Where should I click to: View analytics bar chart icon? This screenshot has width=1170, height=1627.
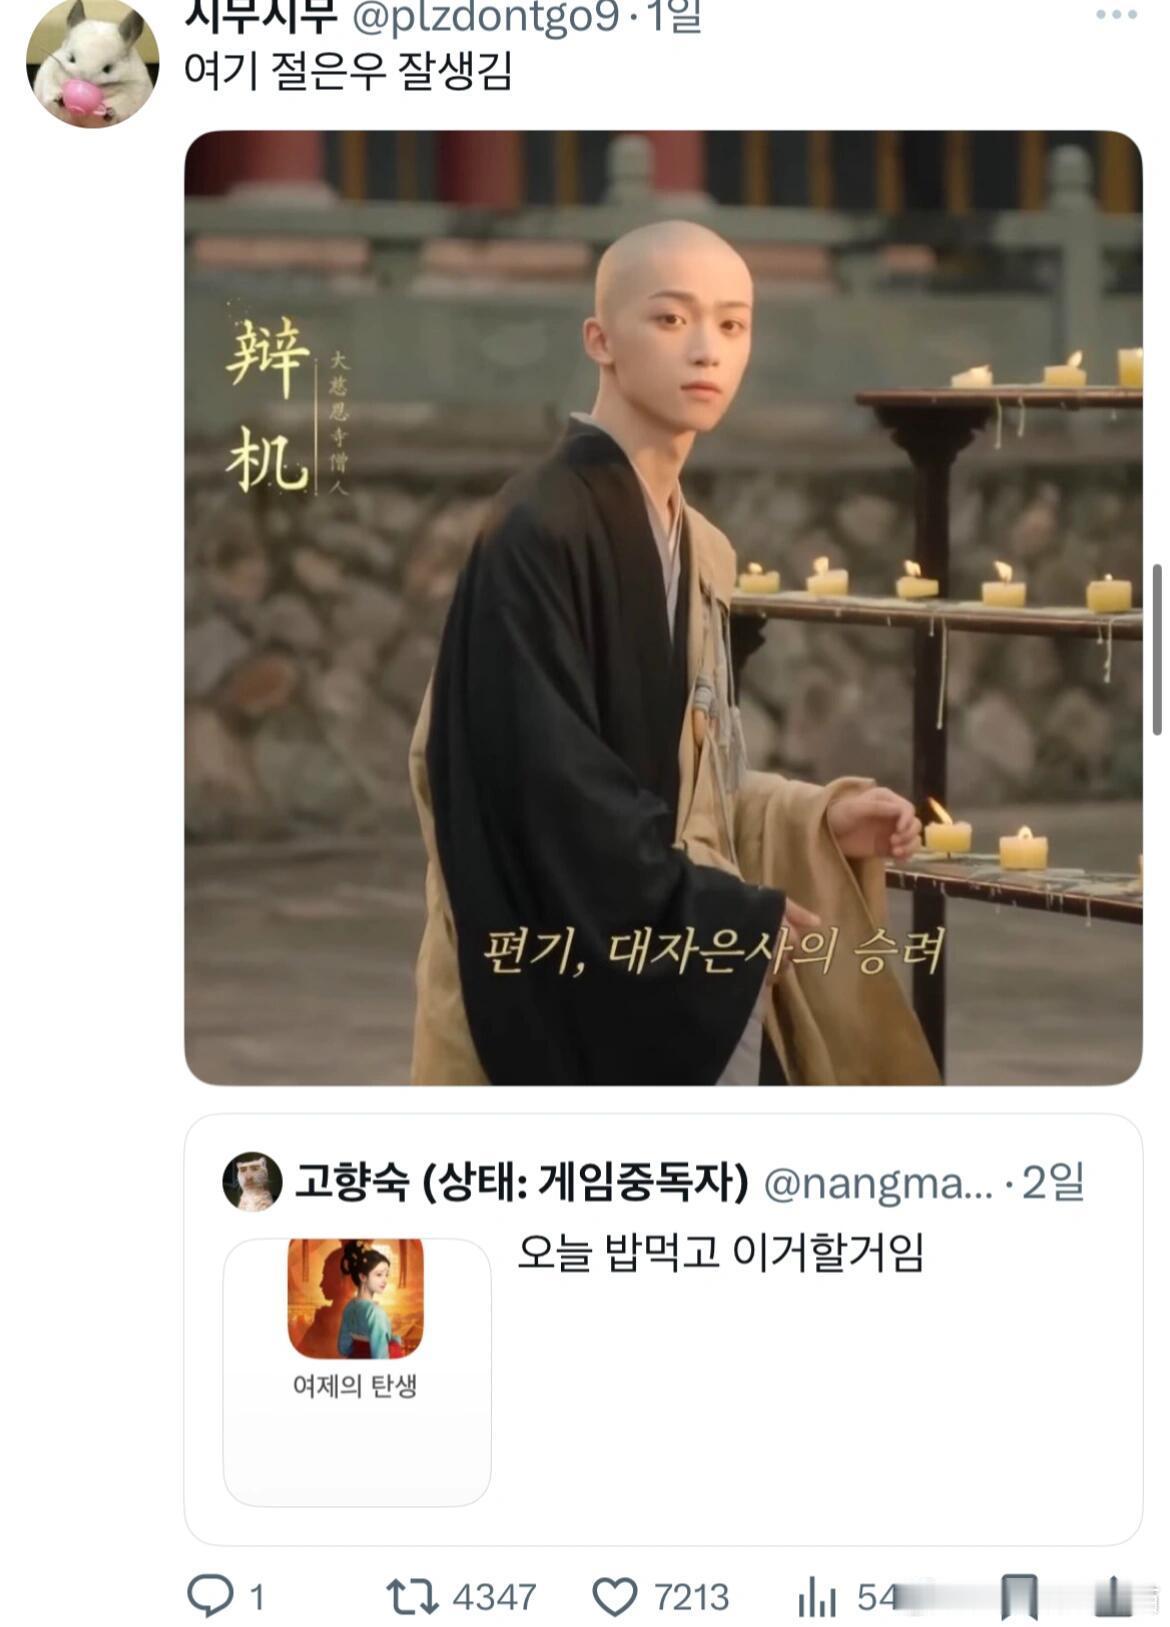(816, 1596)
